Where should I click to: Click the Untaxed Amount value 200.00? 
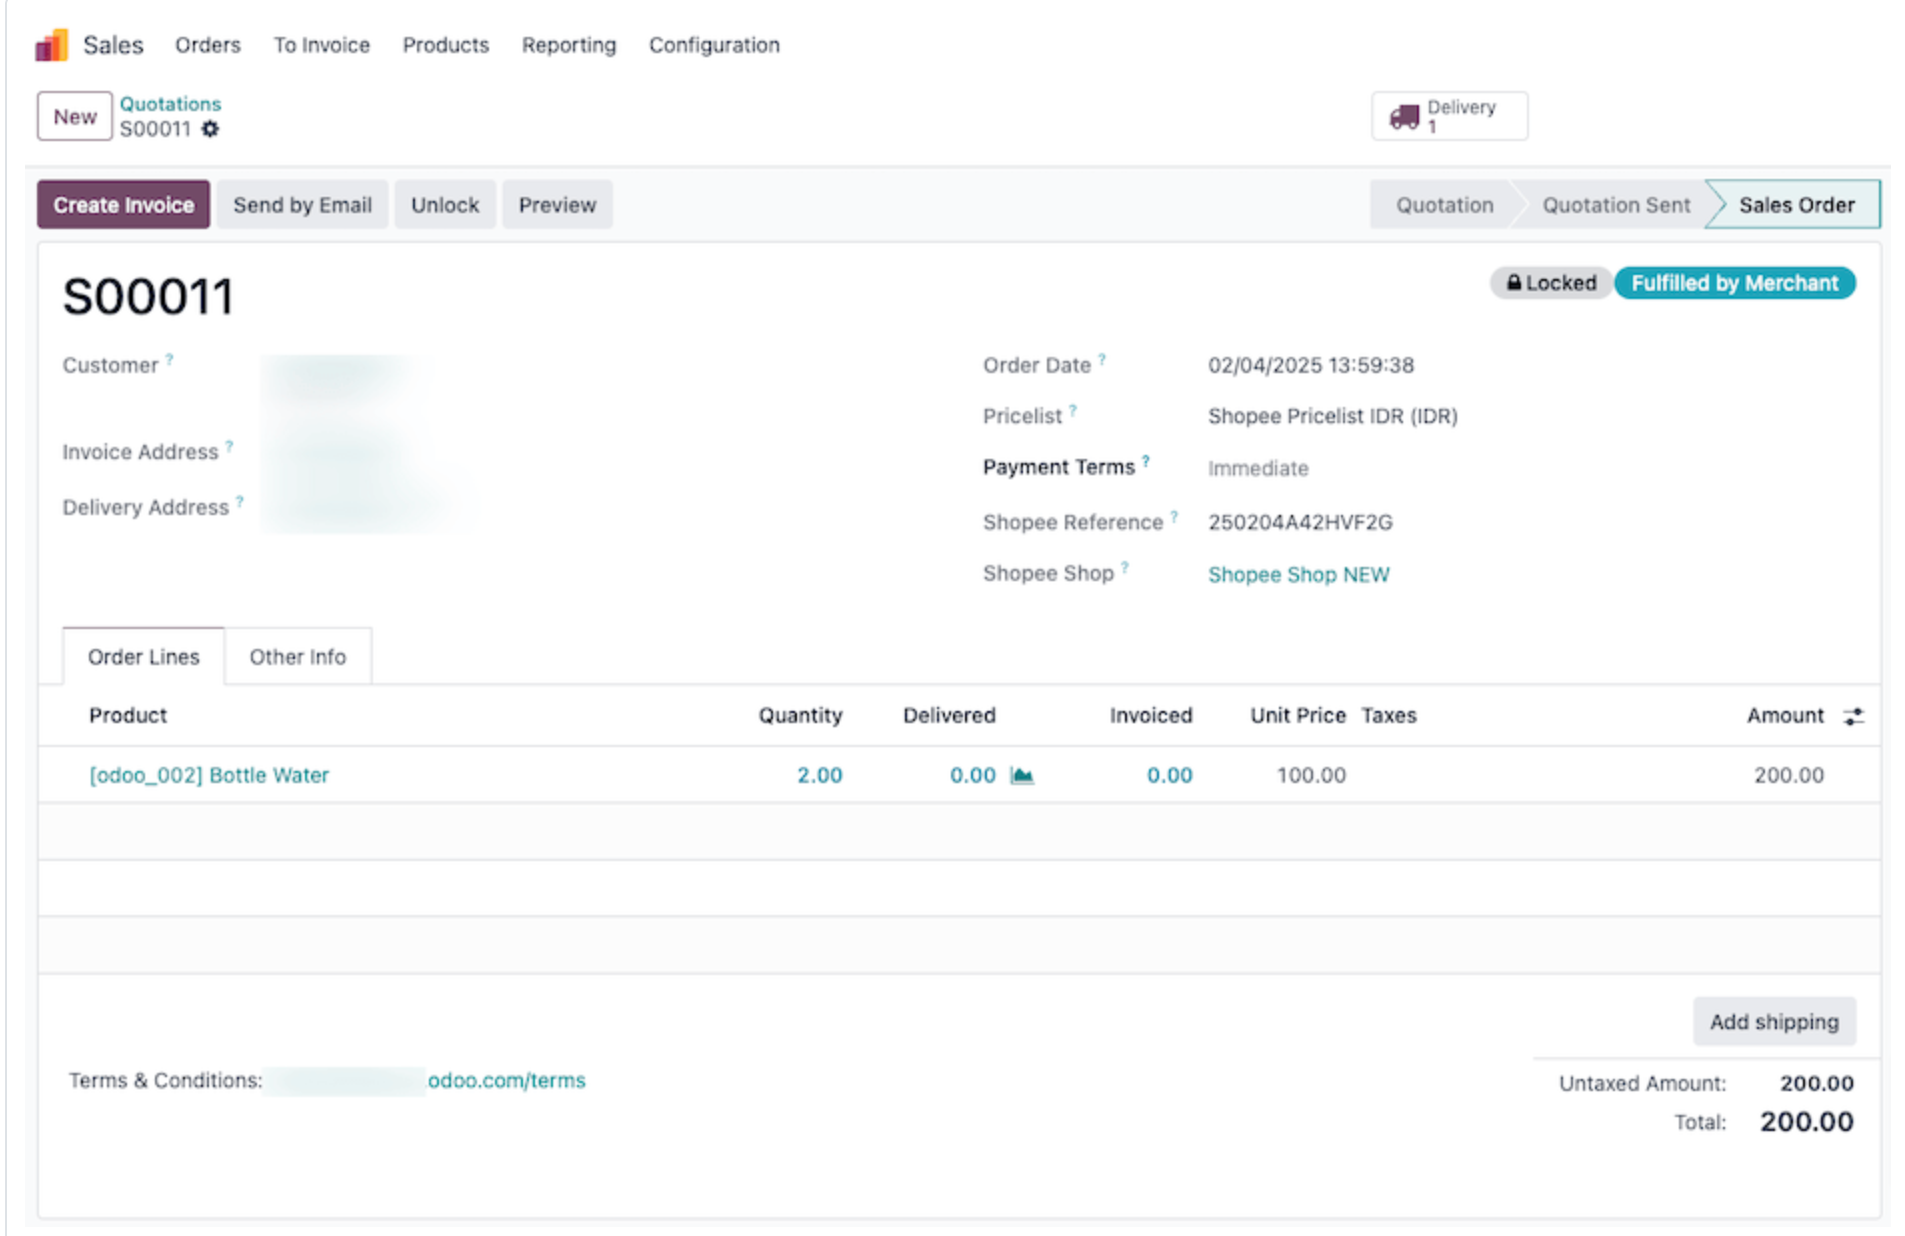1816,1084
